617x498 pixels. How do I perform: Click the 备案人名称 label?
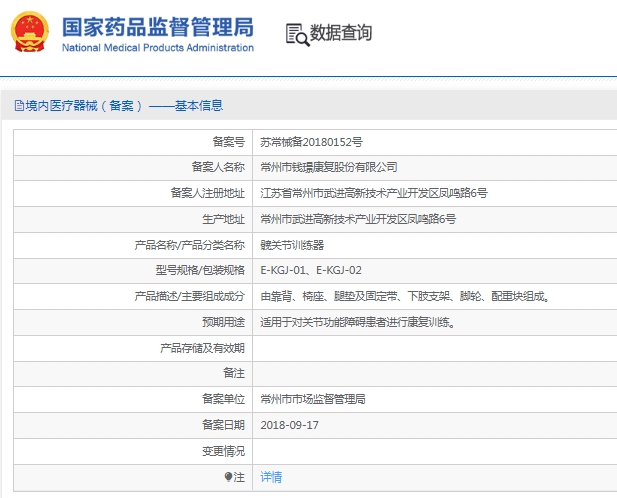[x=218, y=167]
